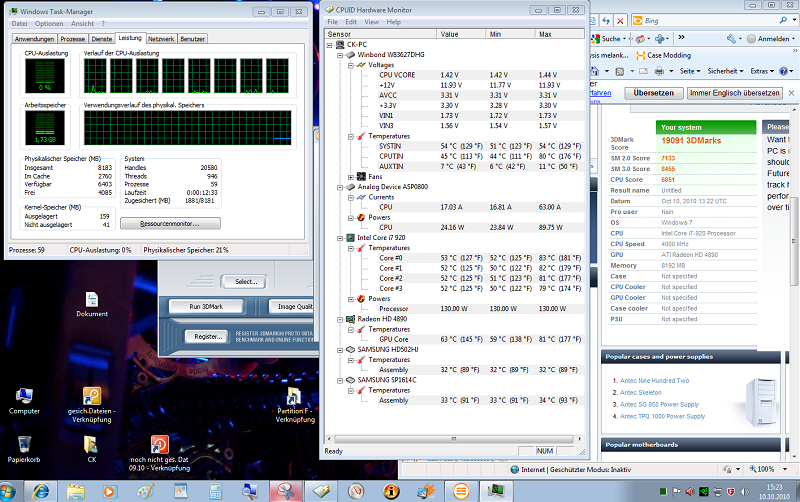Click the Register... button in 3DMark

pyautogui.click(x=208, y=337)
